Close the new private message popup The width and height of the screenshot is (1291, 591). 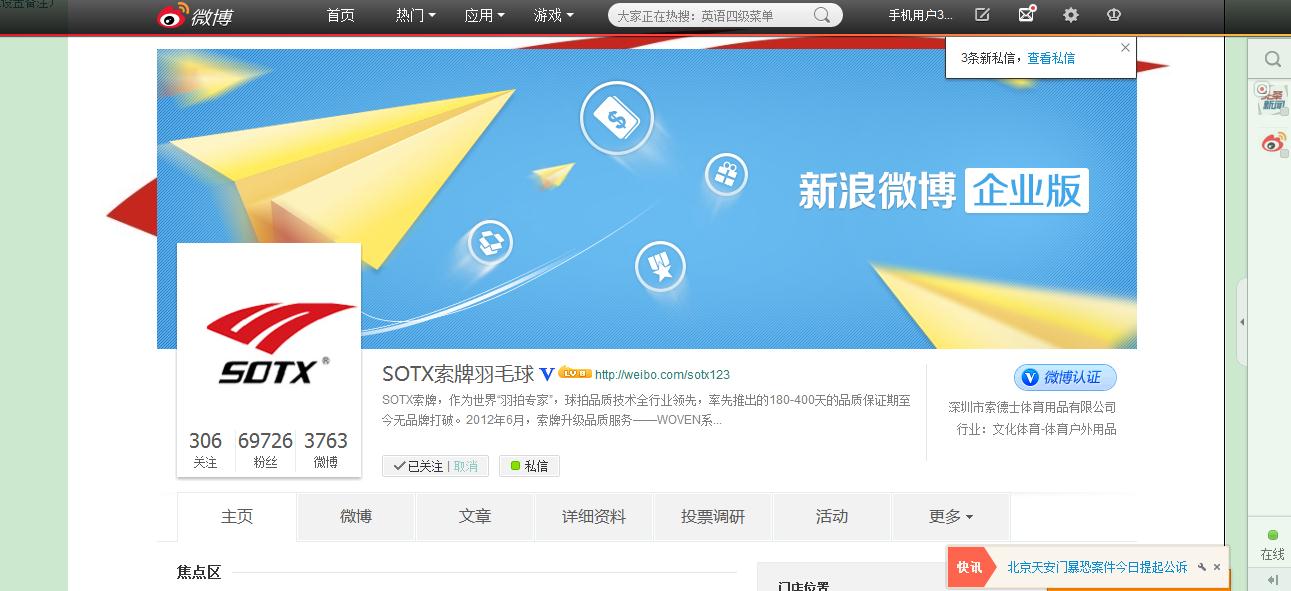tap(1125, 47)
